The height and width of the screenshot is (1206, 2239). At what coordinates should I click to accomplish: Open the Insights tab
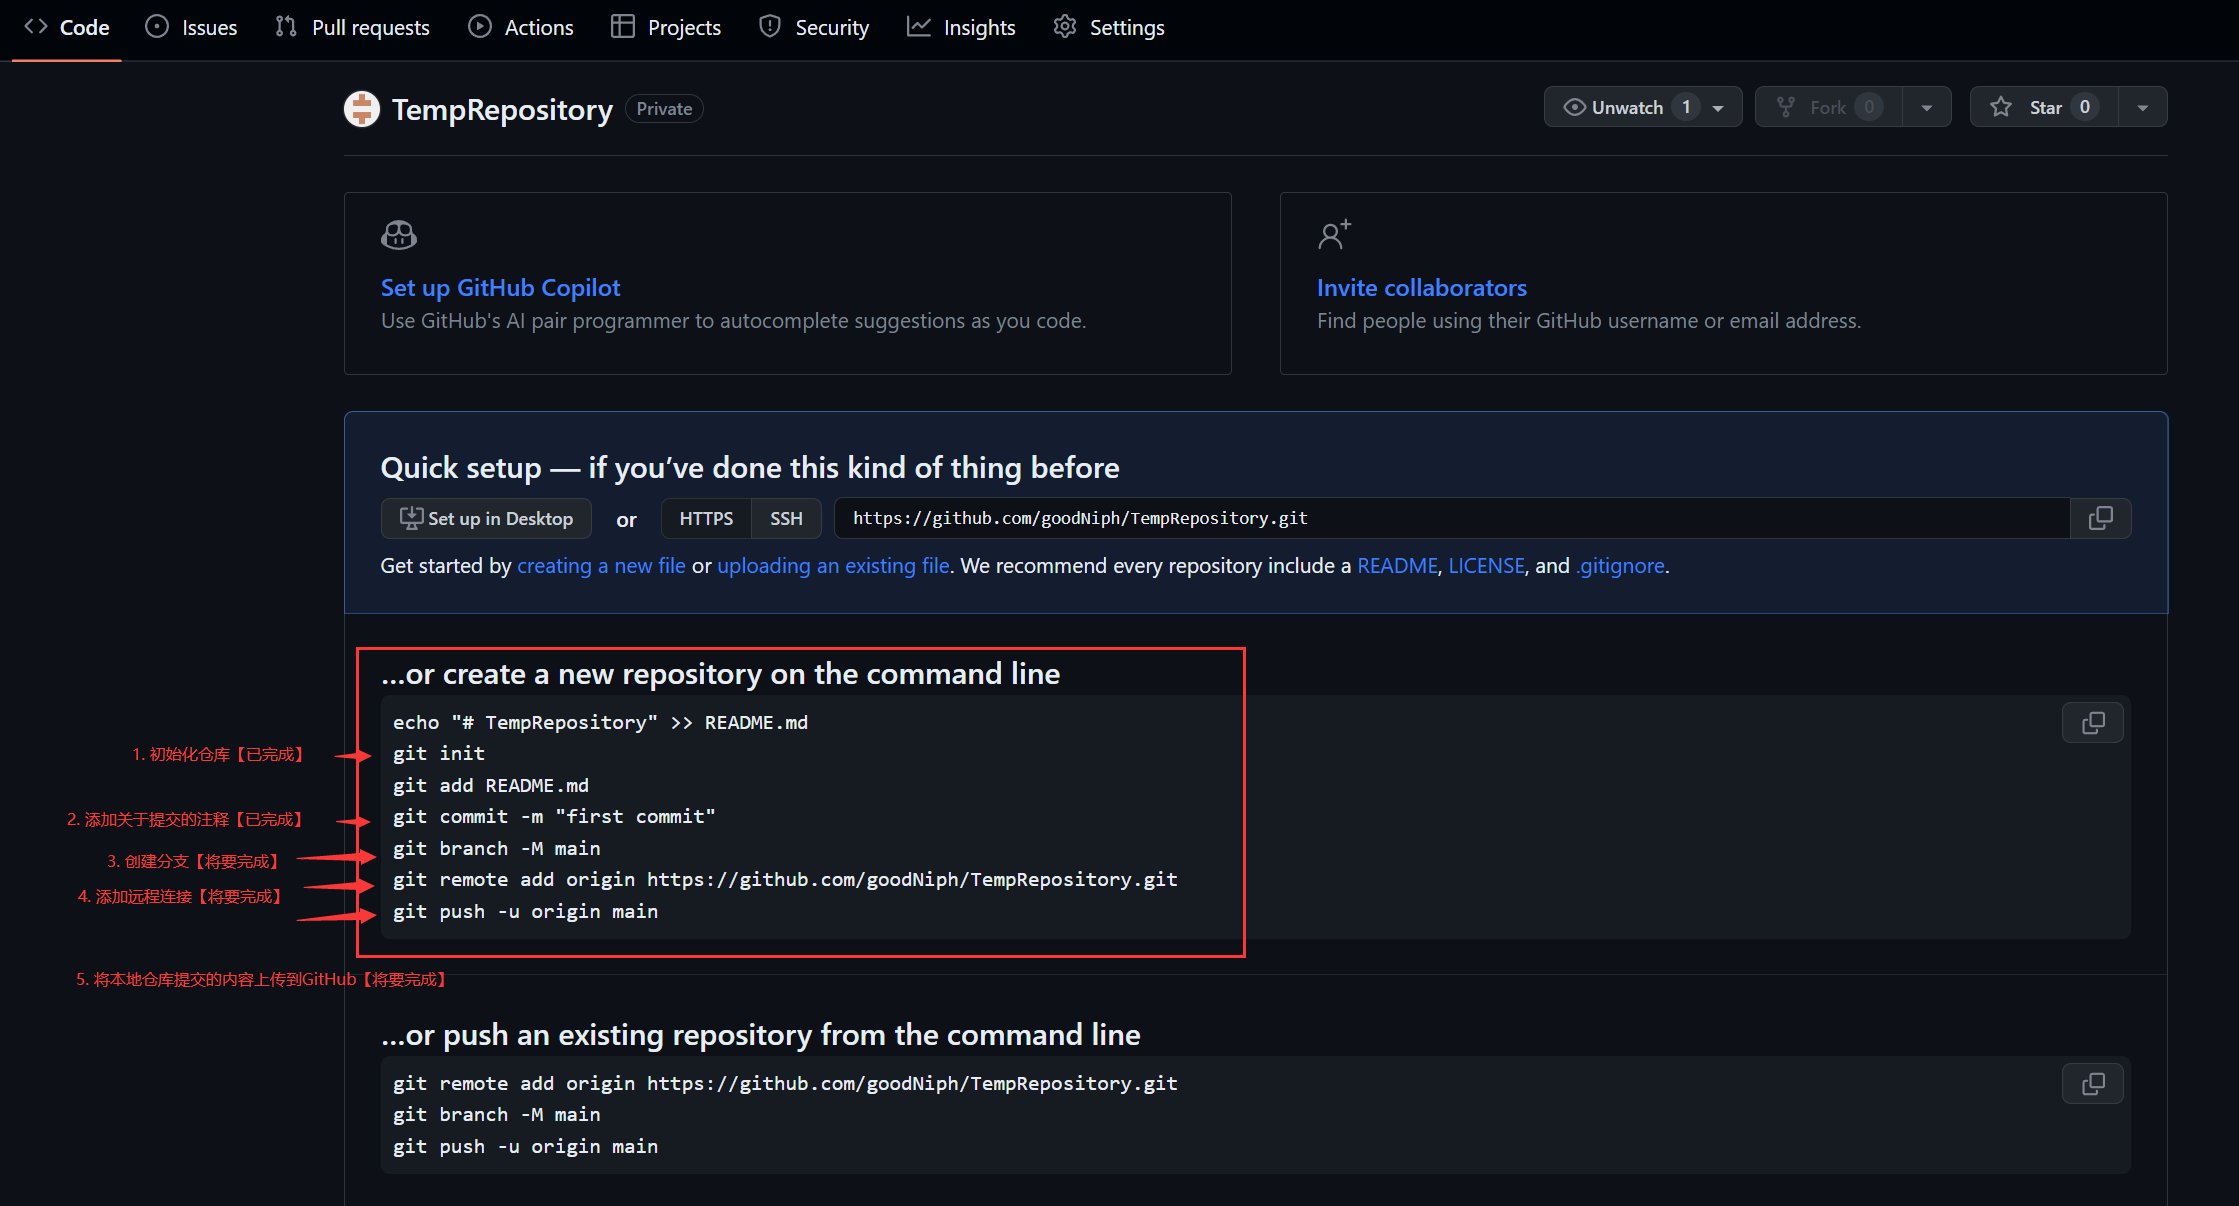point(961,28)
